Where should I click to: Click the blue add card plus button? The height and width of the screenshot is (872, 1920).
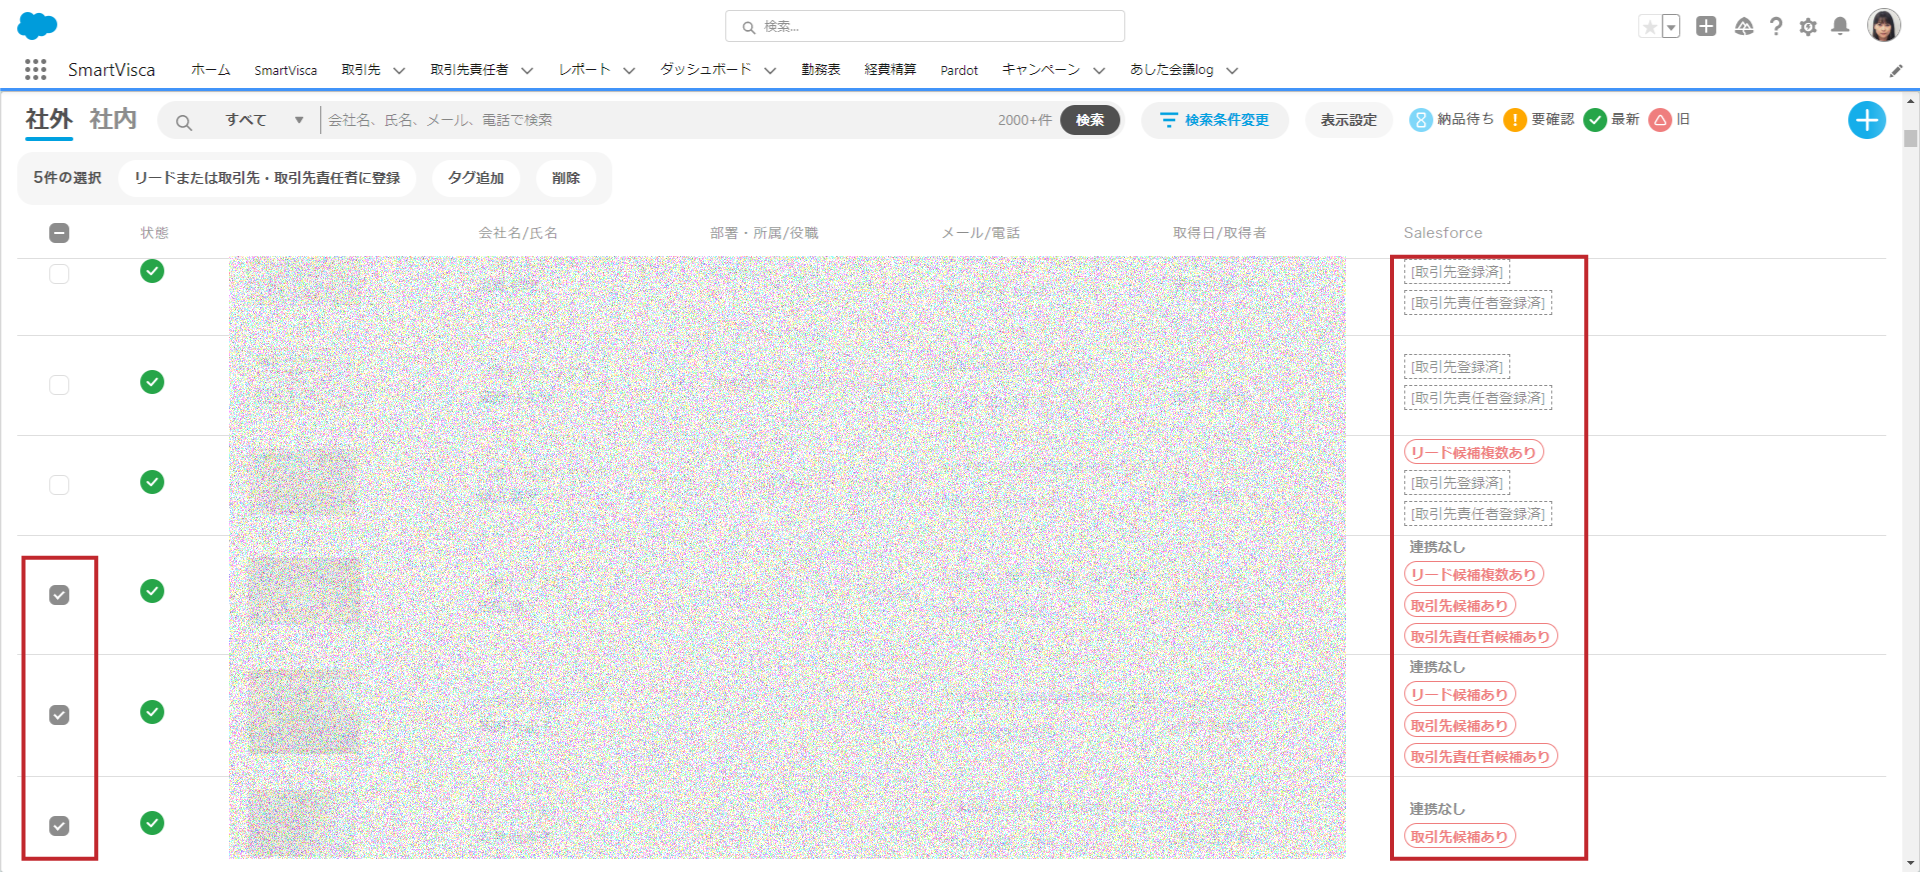1867,120
